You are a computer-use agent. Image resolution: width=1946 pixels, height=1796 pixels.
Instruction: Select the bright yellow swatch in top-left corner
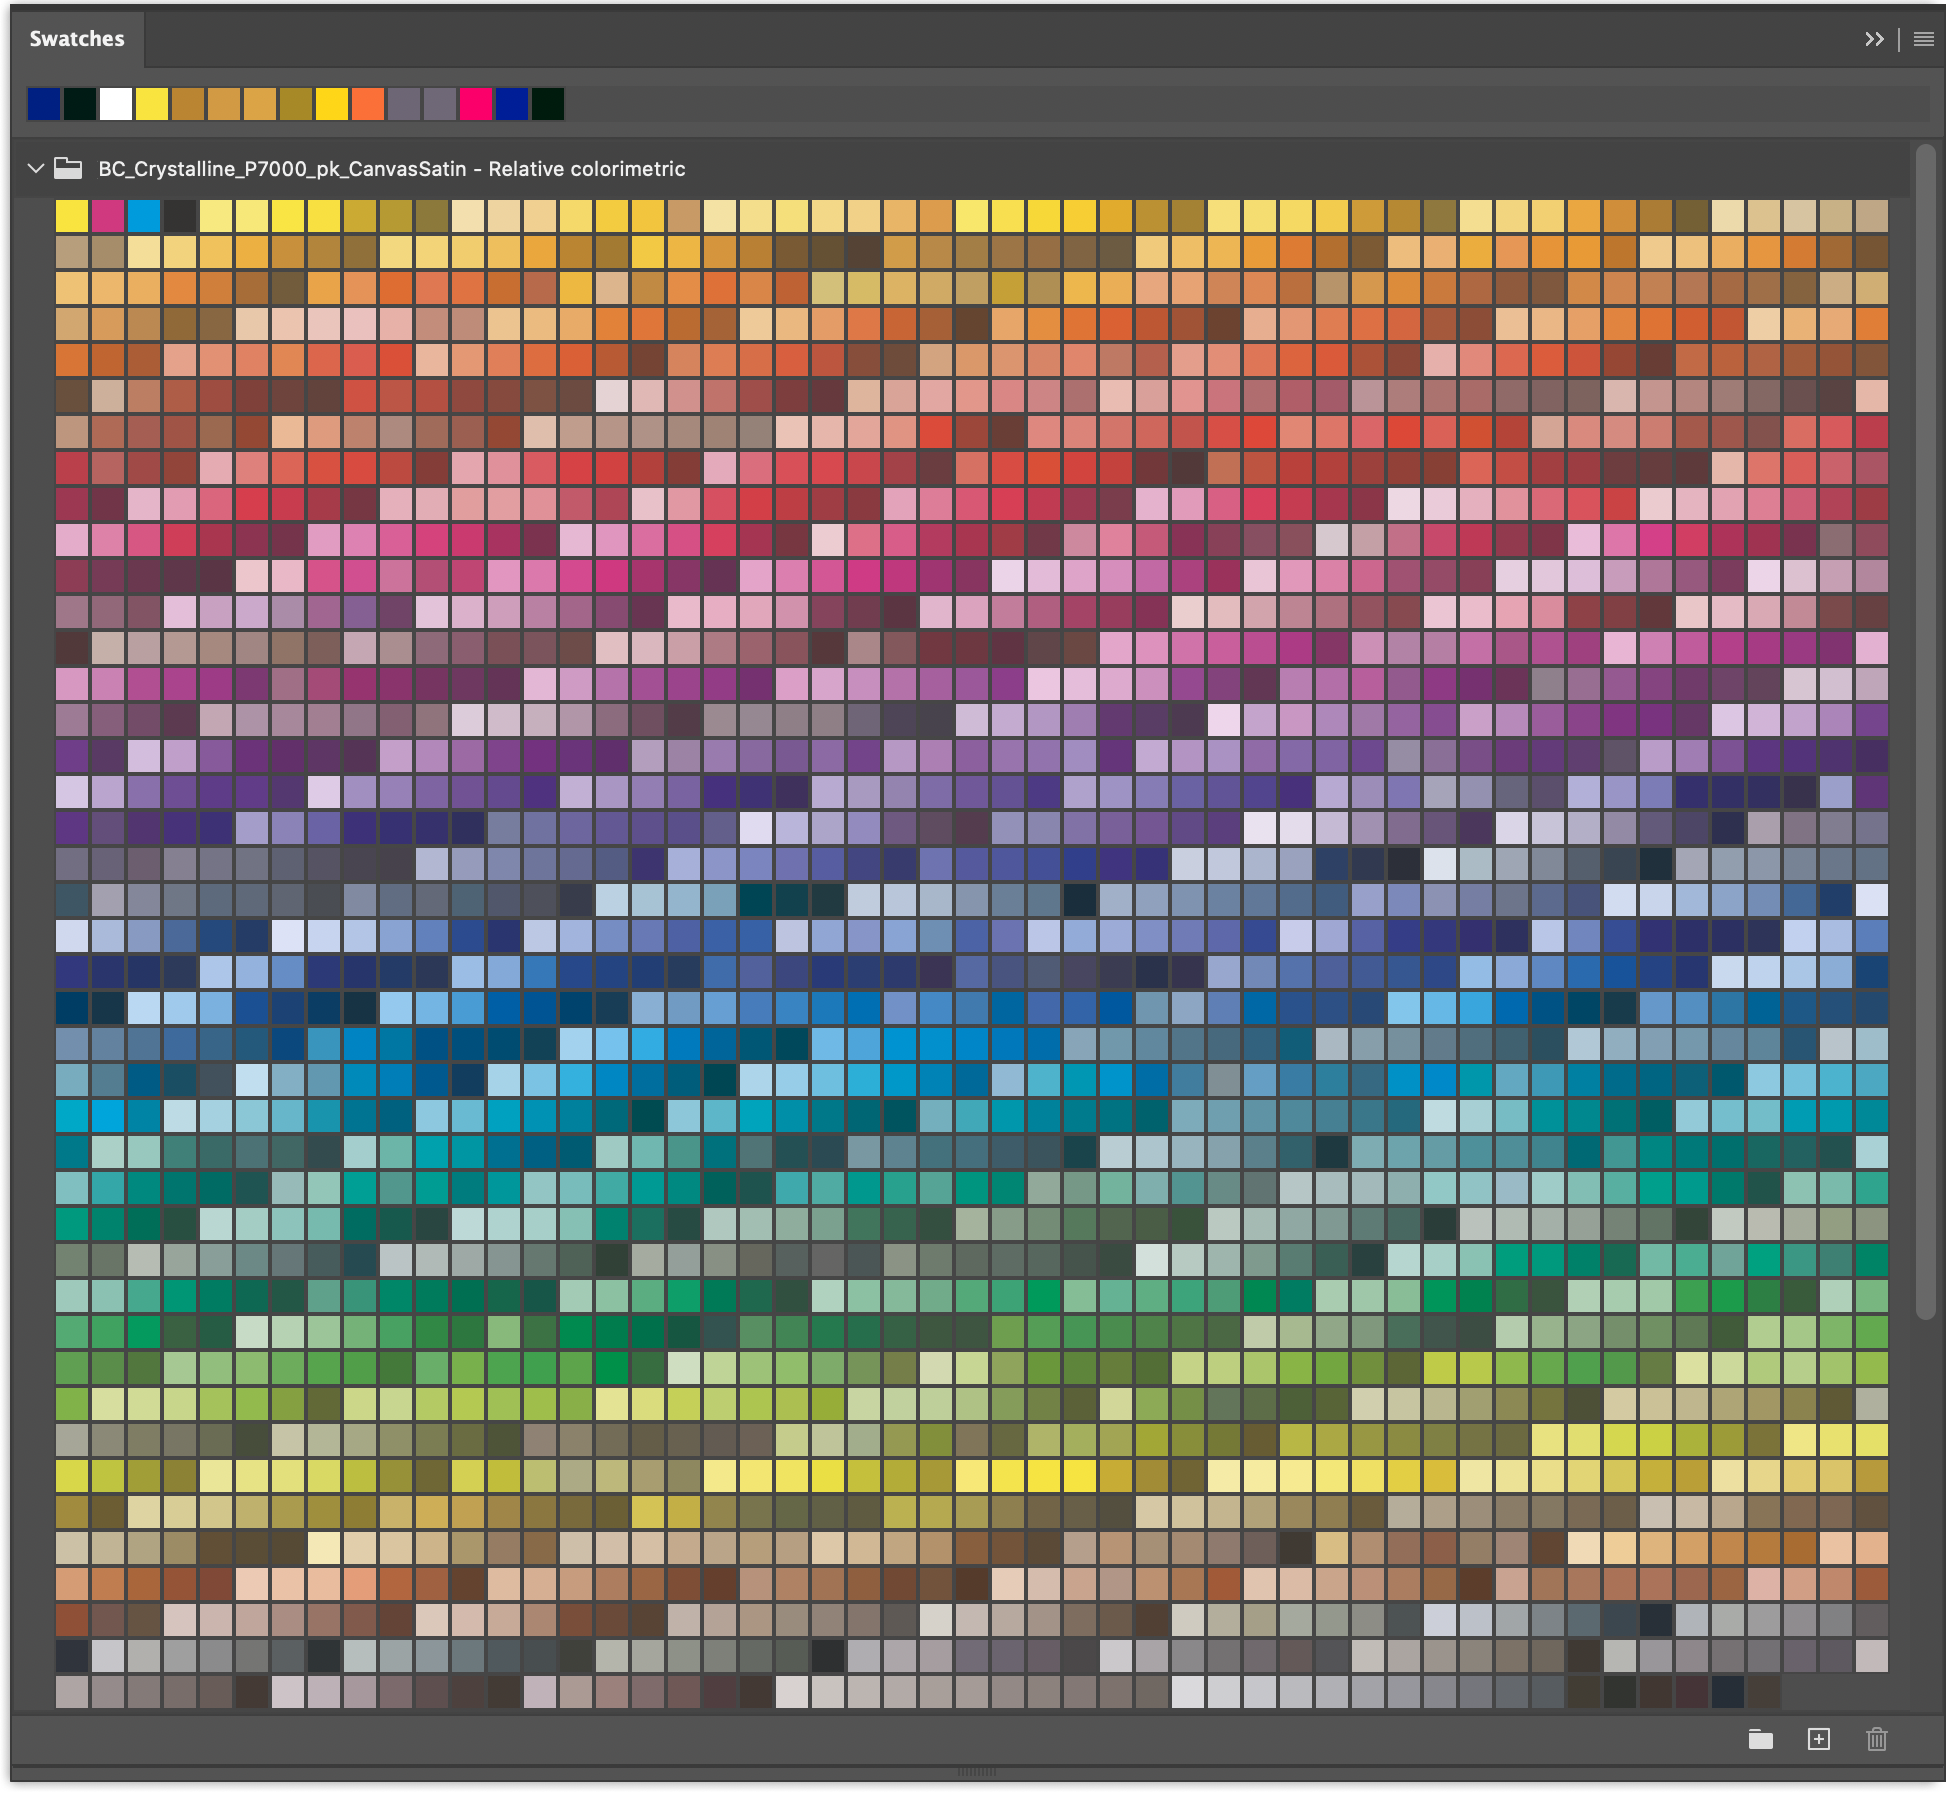pos(72,215)
